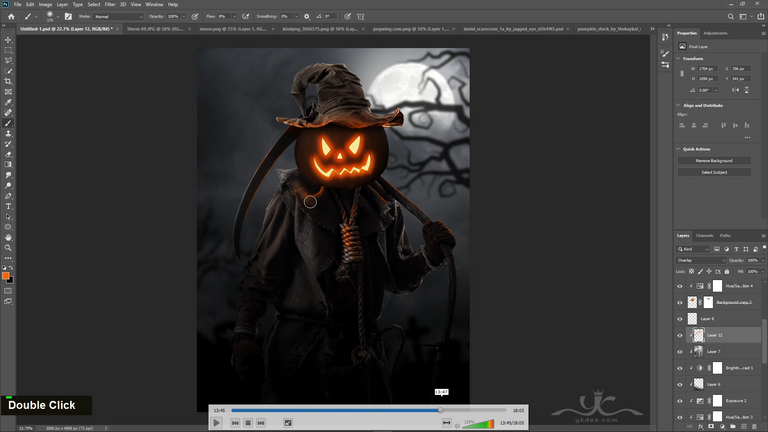Image resolution: width=768 pixels, height=432 pixels.
Task: Select the Path Selection tool
Action: coord(8,216)
